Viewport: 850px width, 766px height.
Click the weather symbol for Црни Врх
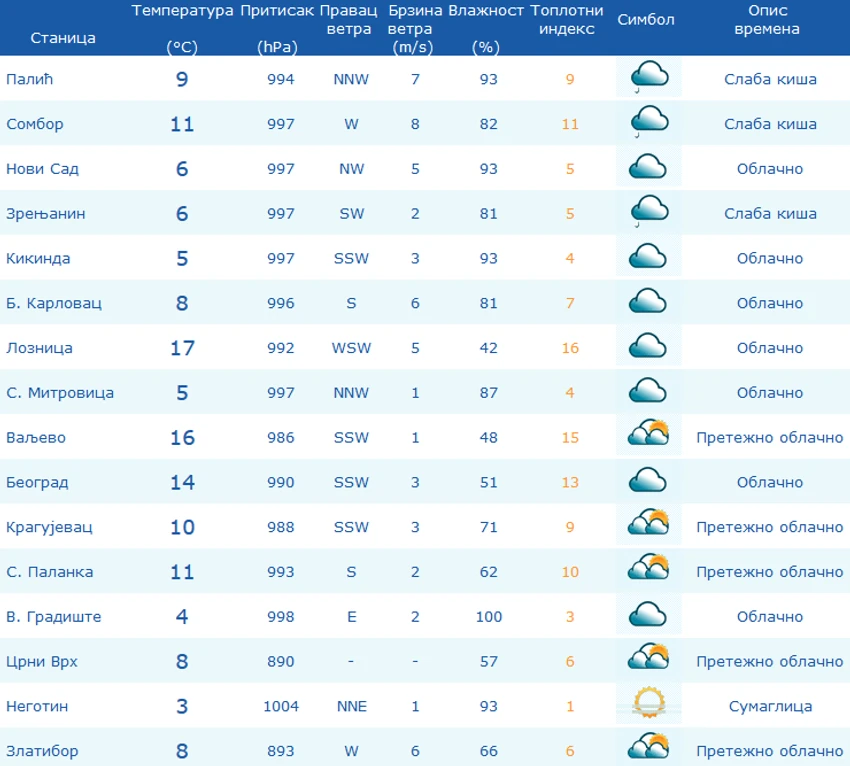point(648,656)
